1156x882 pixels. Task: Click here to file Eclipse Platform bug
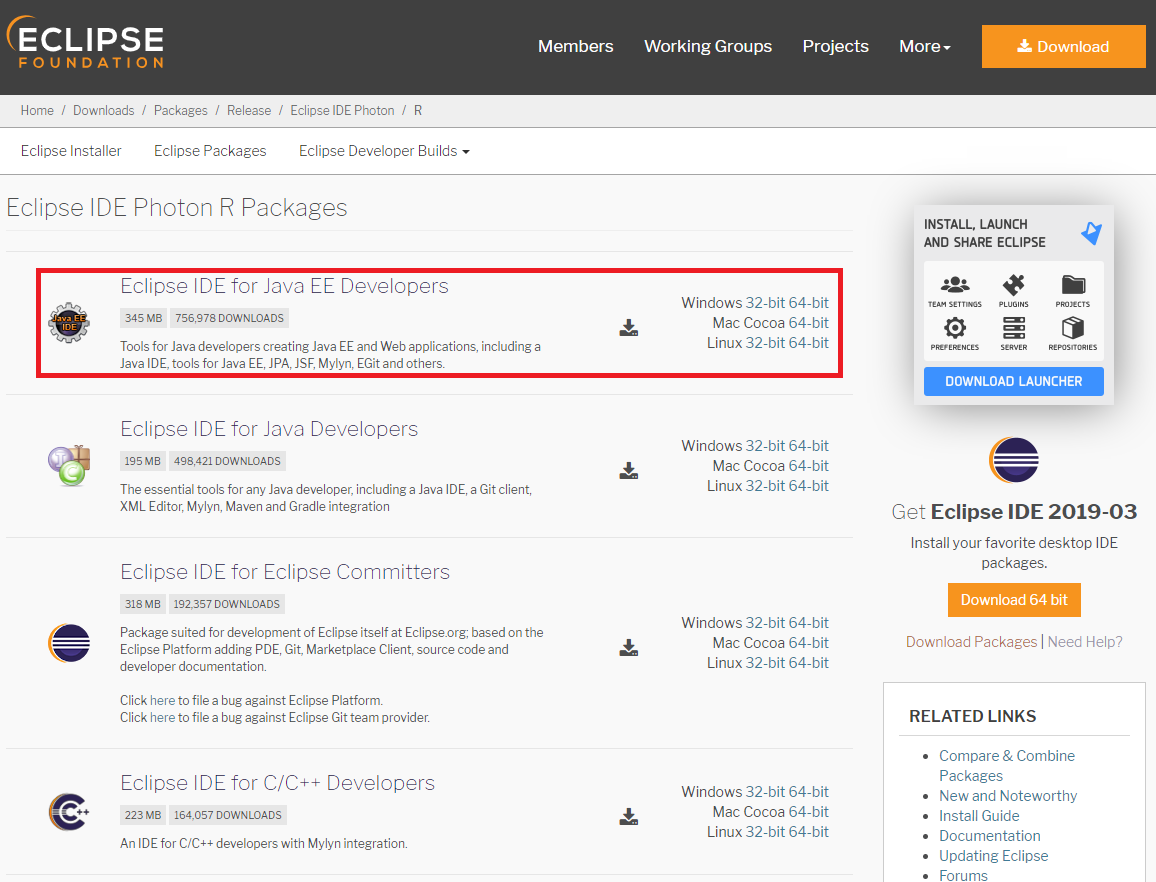coord(162,701)
